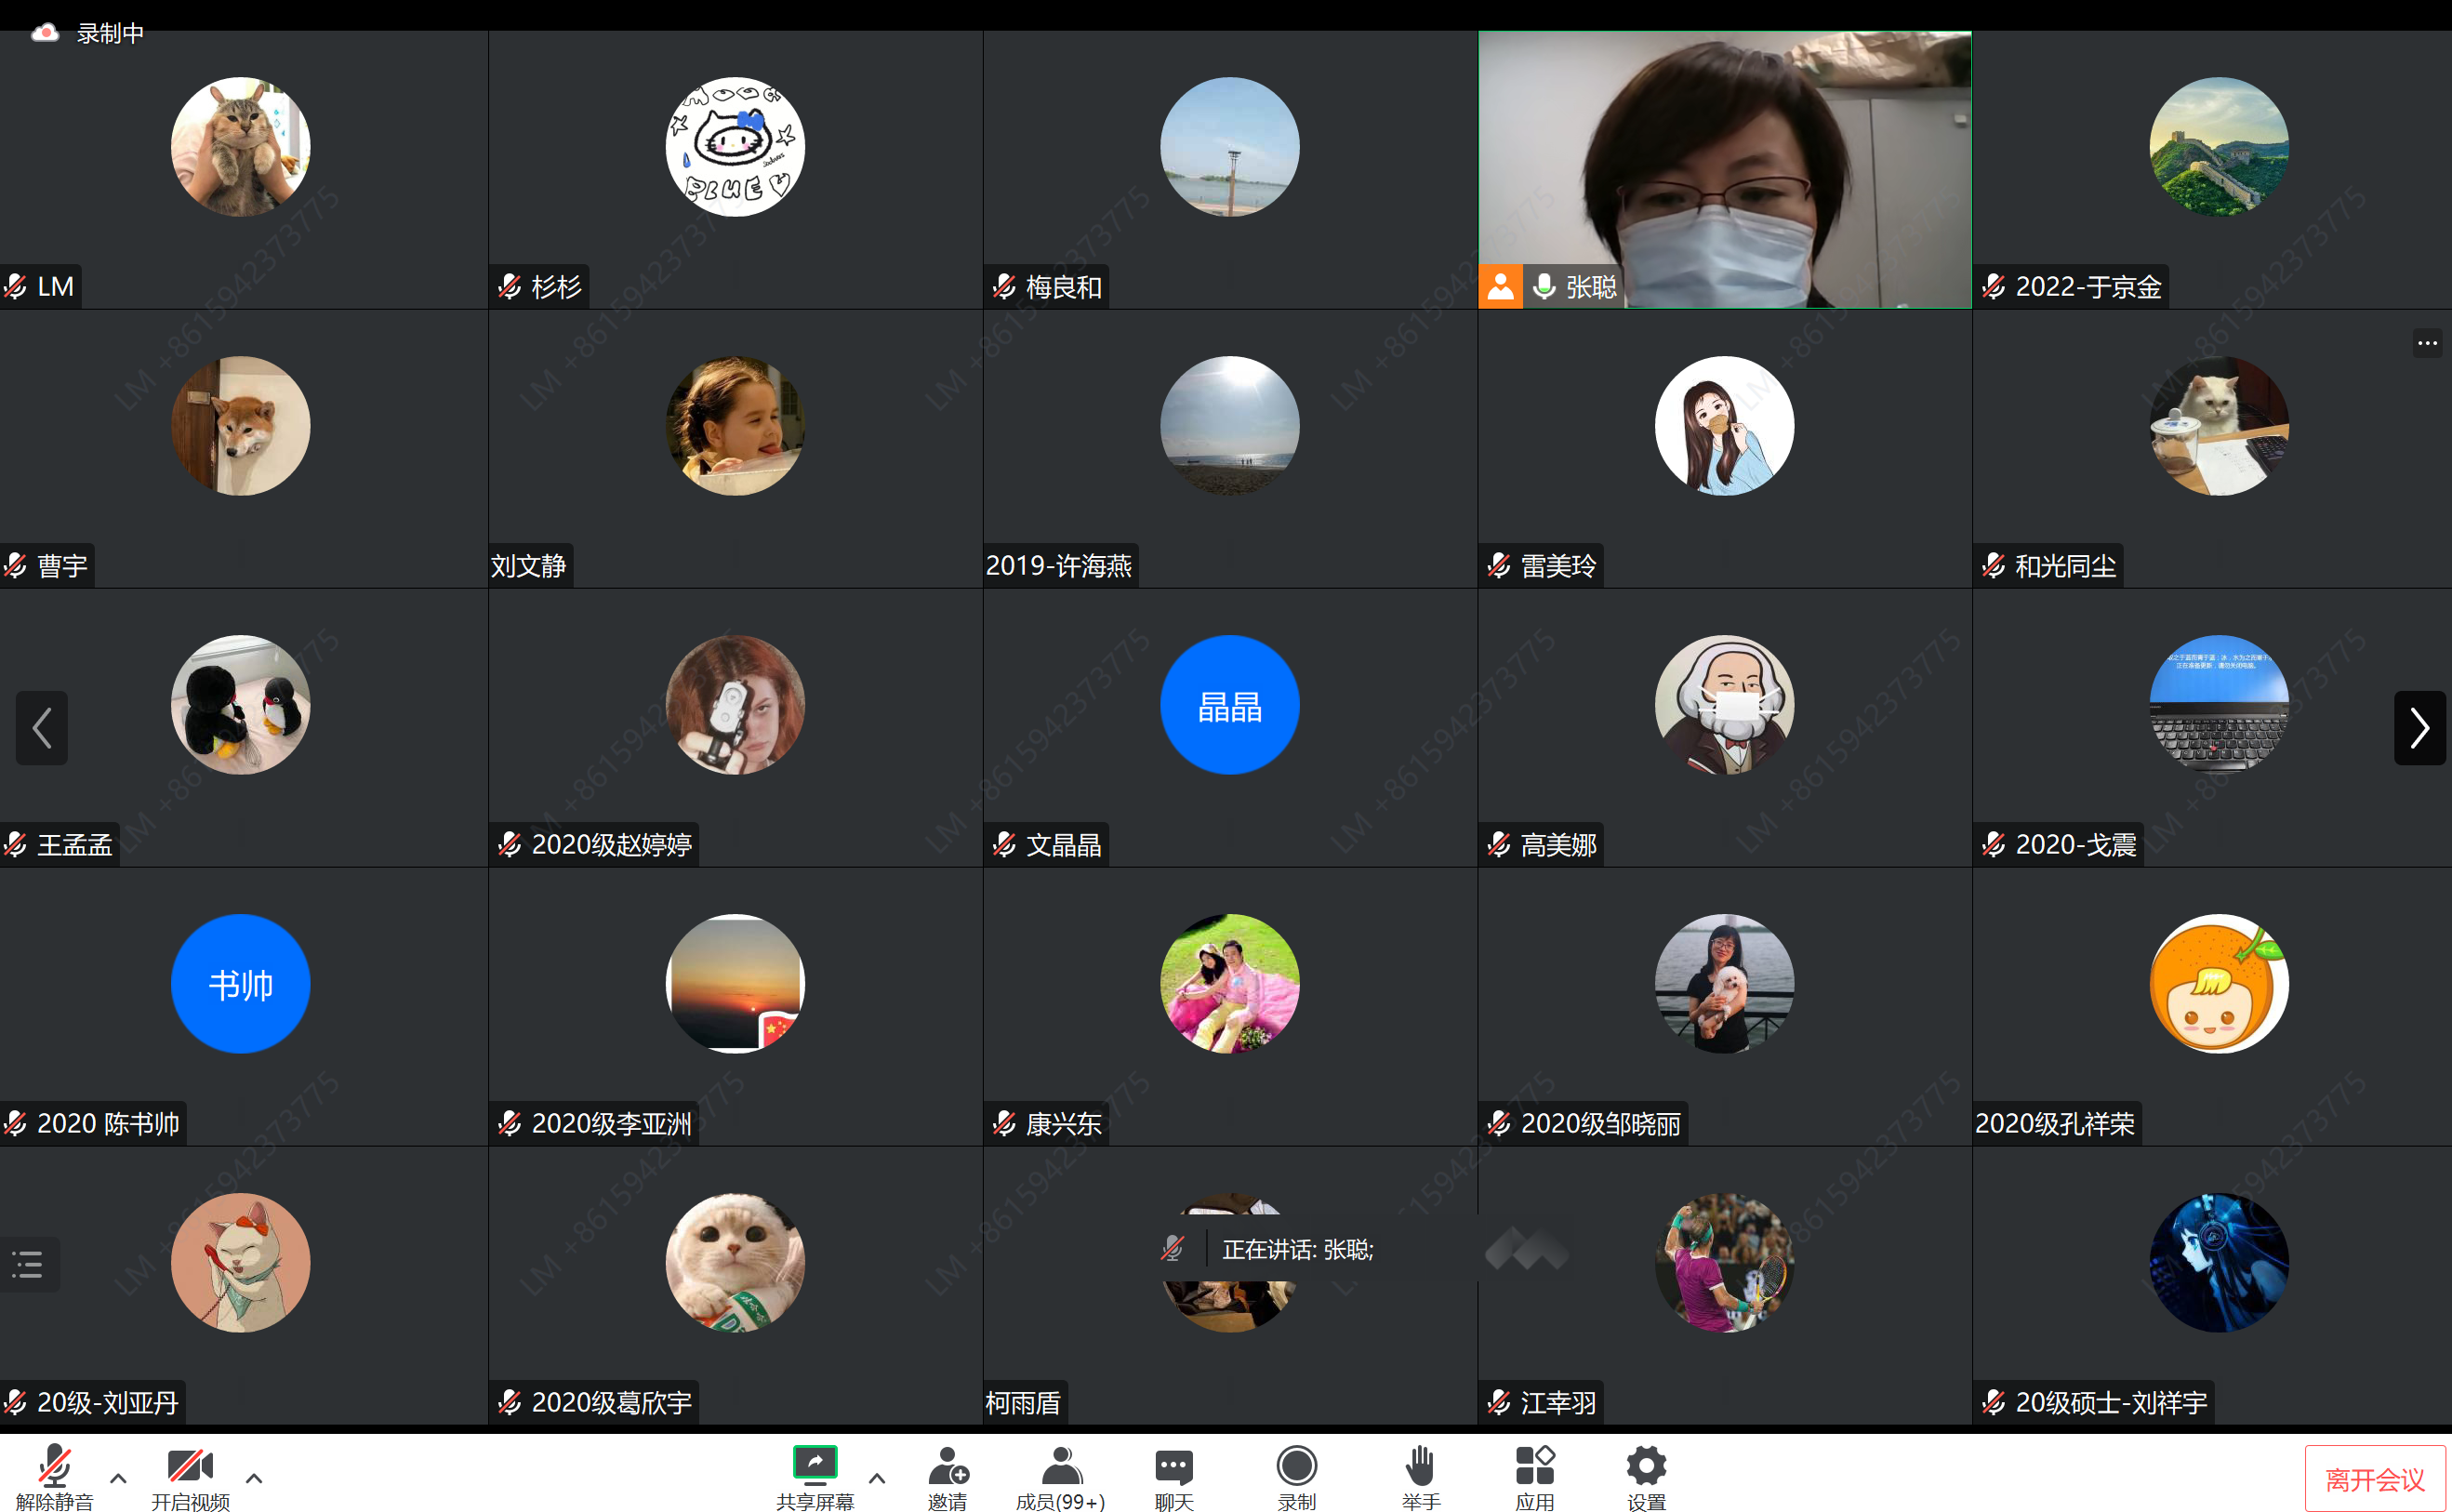Click the cloud recording status icon

44,33
